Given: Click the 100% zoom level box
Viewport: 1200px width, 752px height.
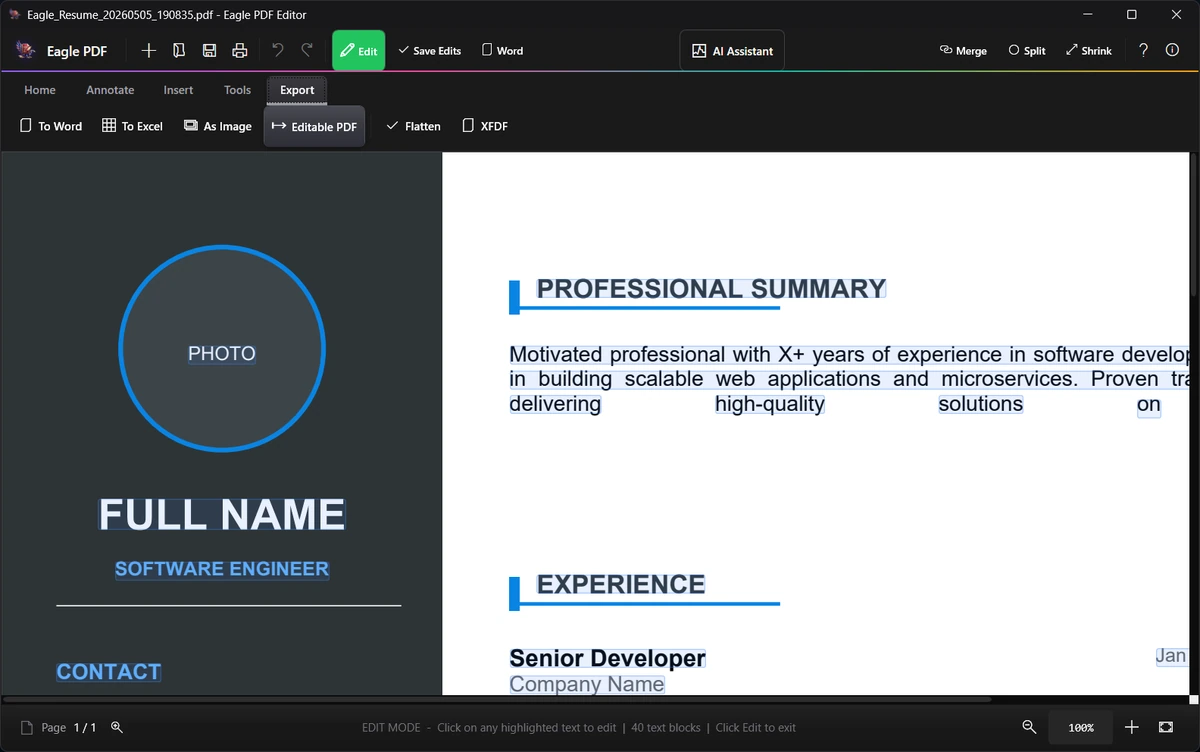Looking at the screenshot, I should pos(1081,727).
